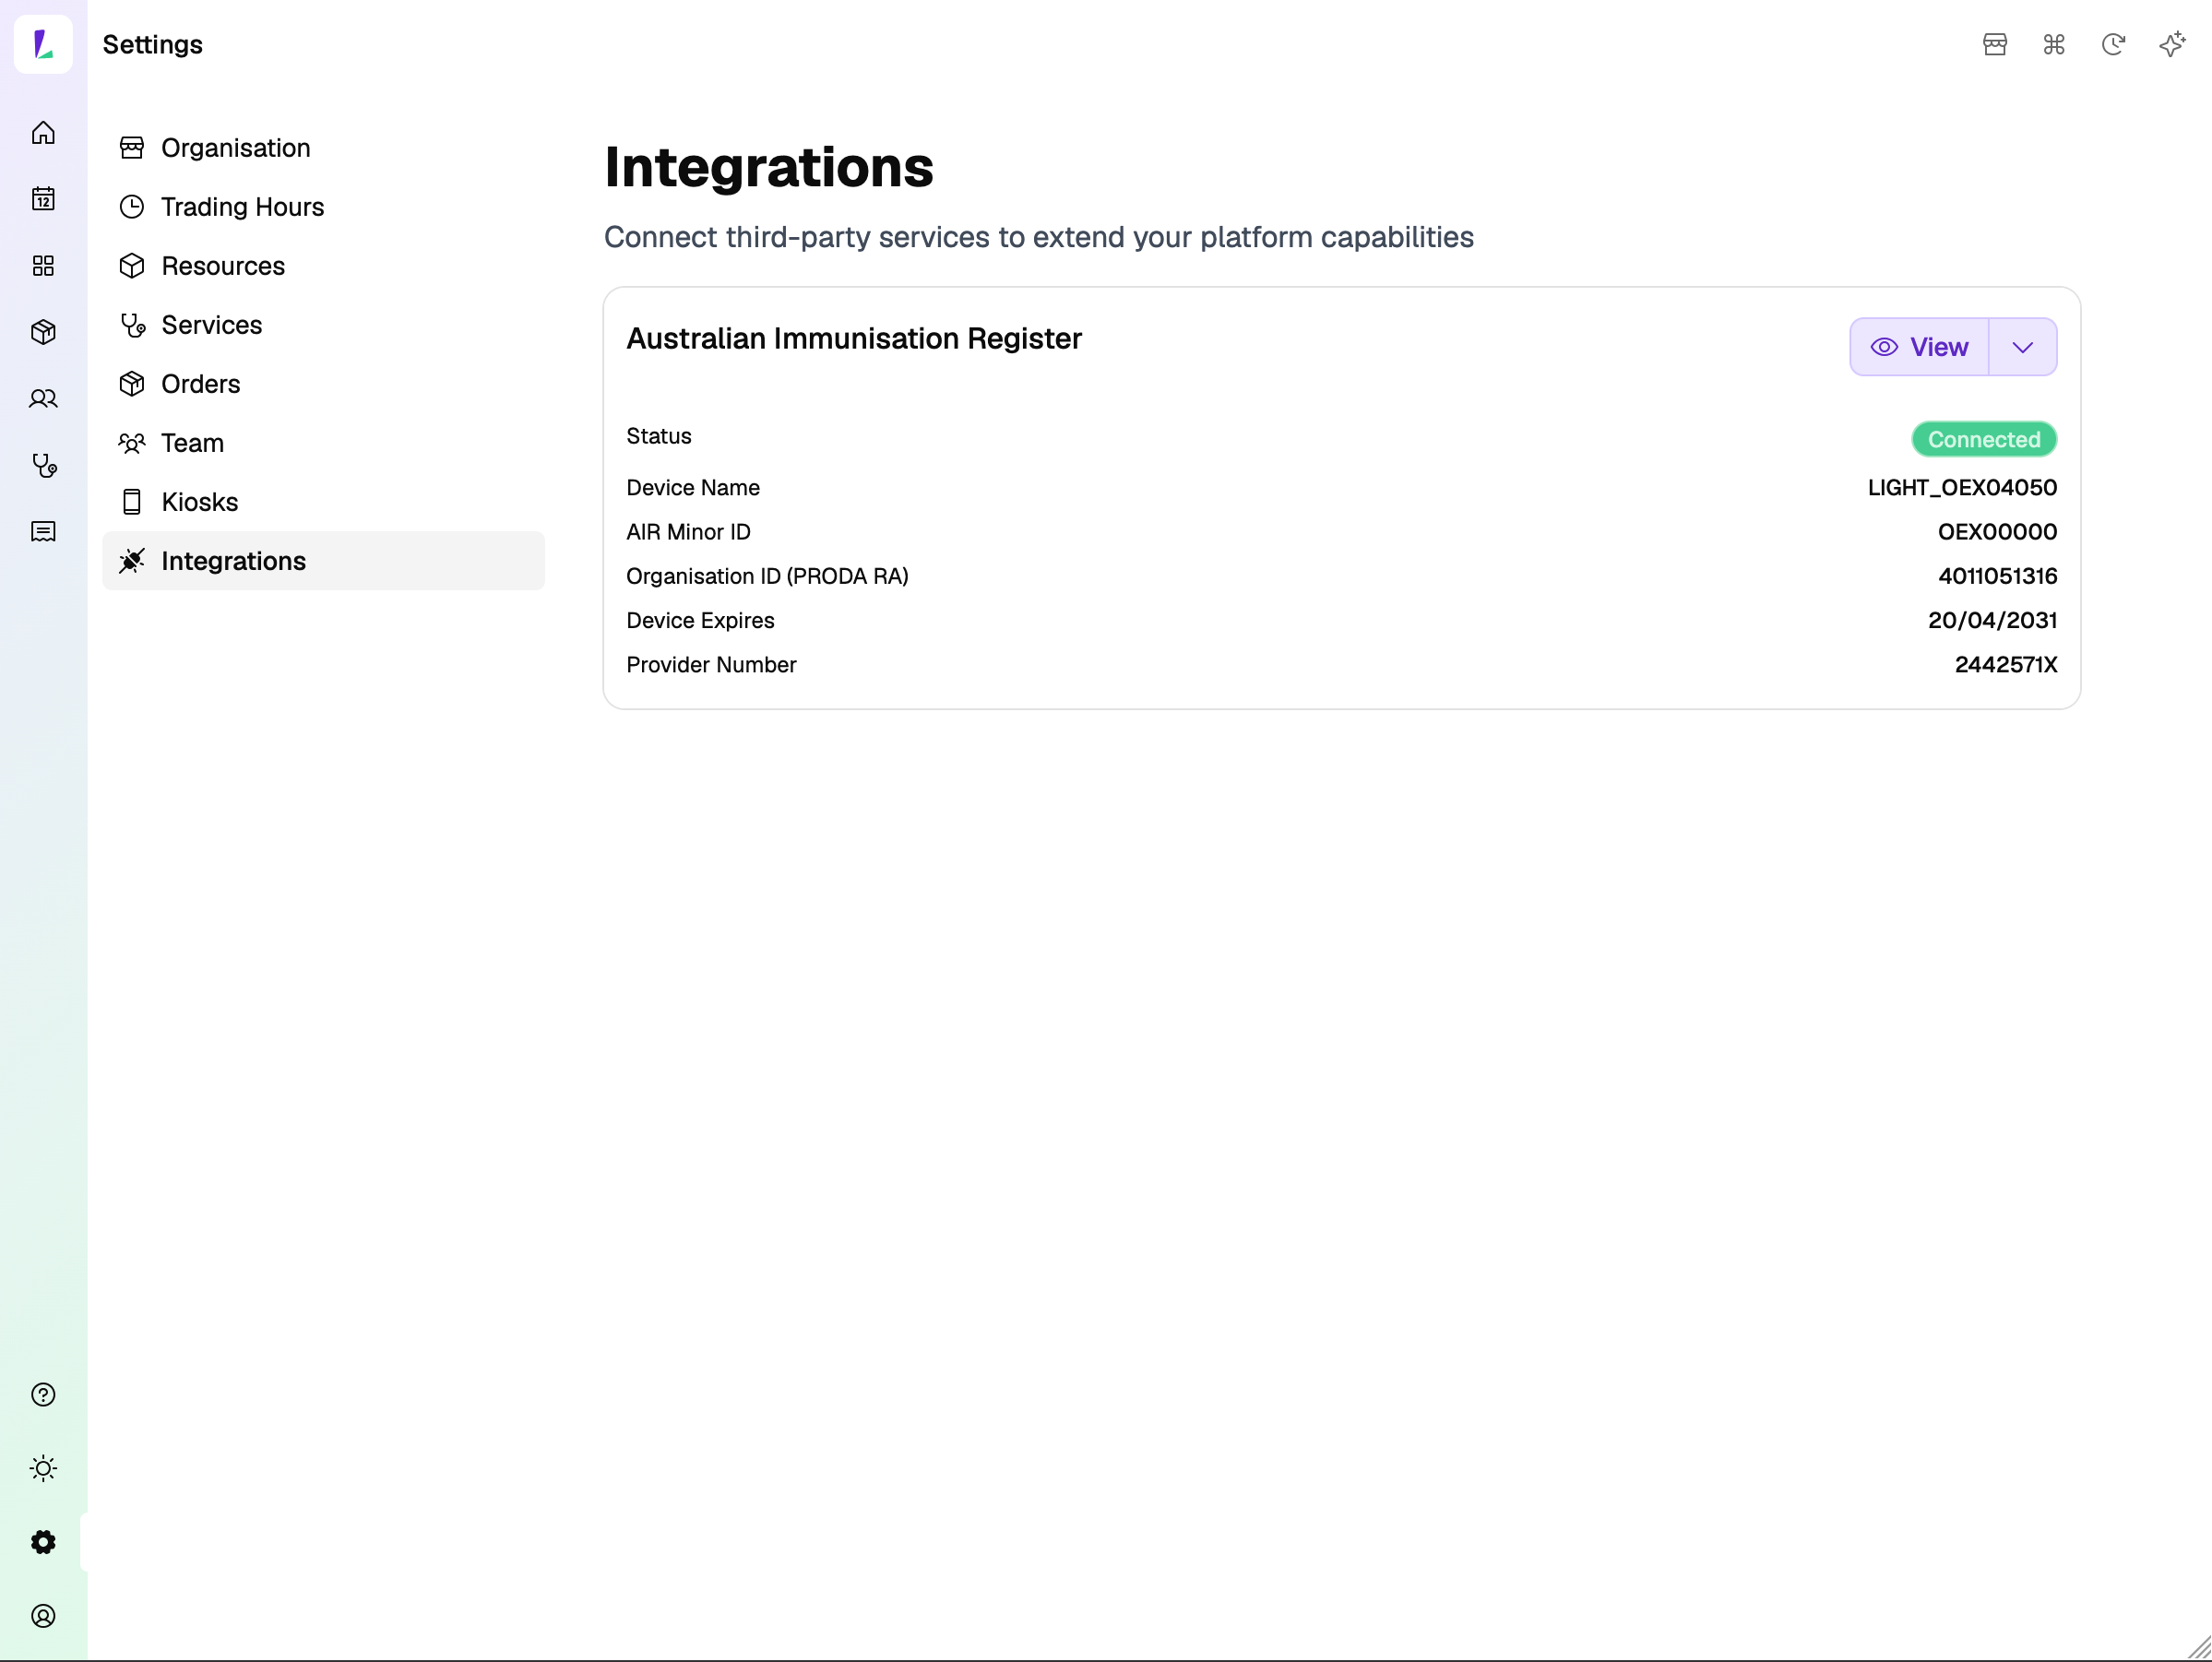Click the refresh icon in the top bar

2113,44
